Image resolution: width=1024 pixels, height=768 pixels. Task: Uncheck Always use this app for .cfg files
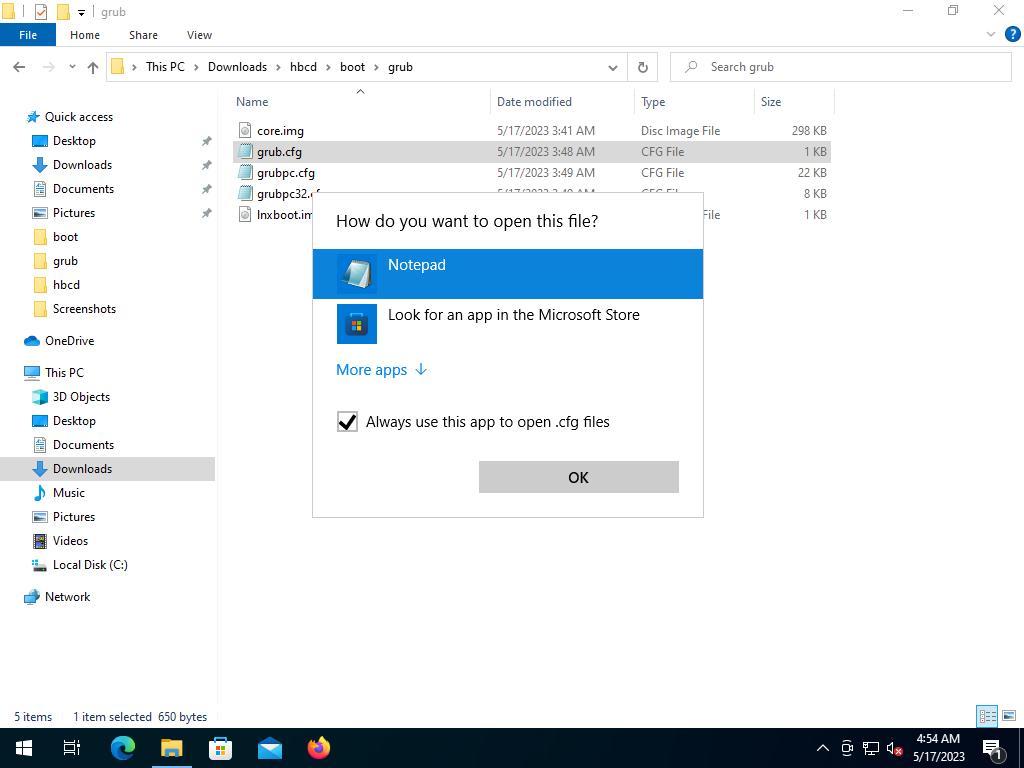click(347, 422)
